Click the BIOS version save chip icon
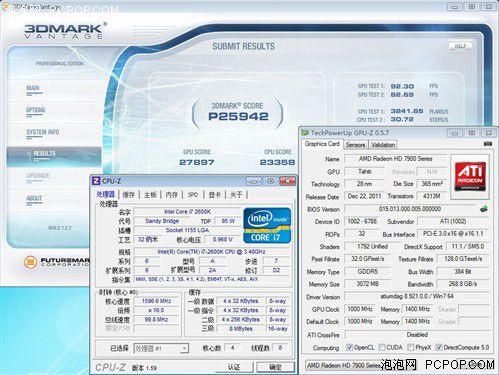The height and width of the screenshot is (375, 499). [x=484, y=209]
